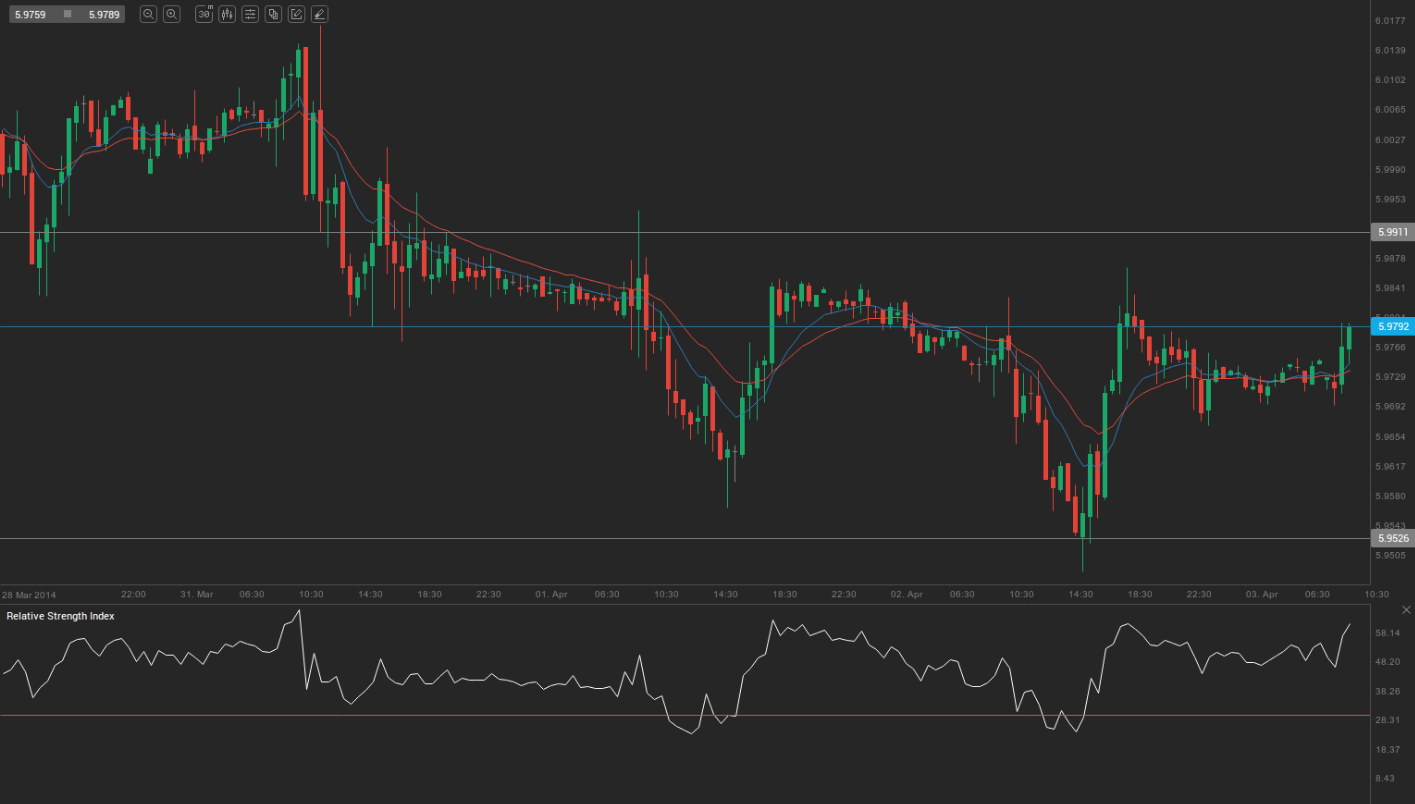
Task: Click the 5.9580 price axis value
Action: pos(1390,496)
